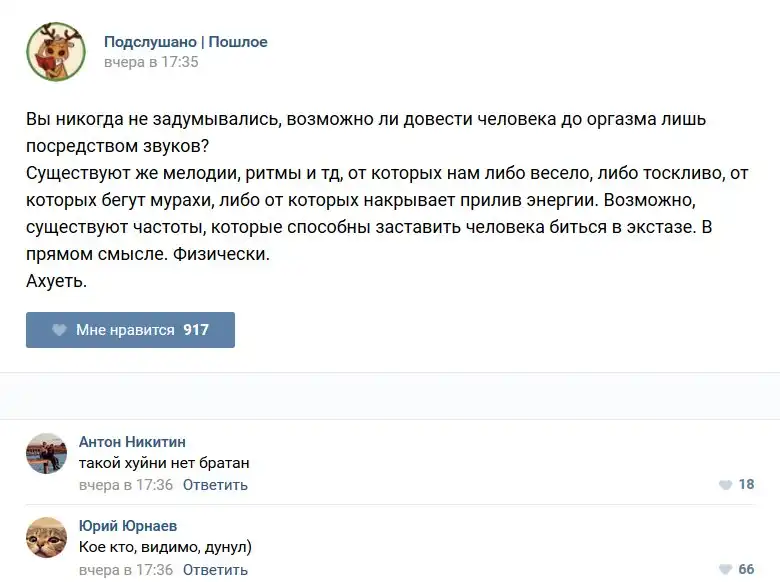The width and height of the screenshot is (780, 582).
Task: Click the heart icon inside the like button
Action: click(x=59, y=330)
